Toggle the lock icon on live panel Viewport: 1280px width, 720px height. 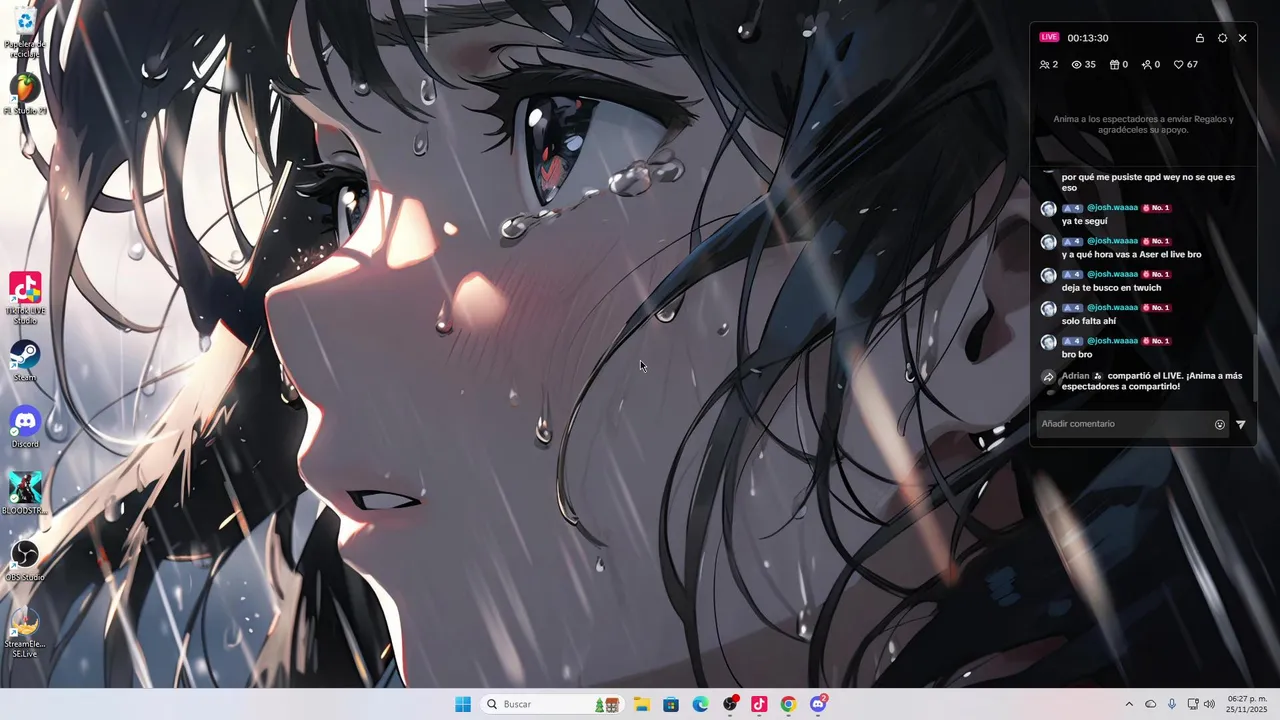pyautogui.click(x=1200, y=38)
